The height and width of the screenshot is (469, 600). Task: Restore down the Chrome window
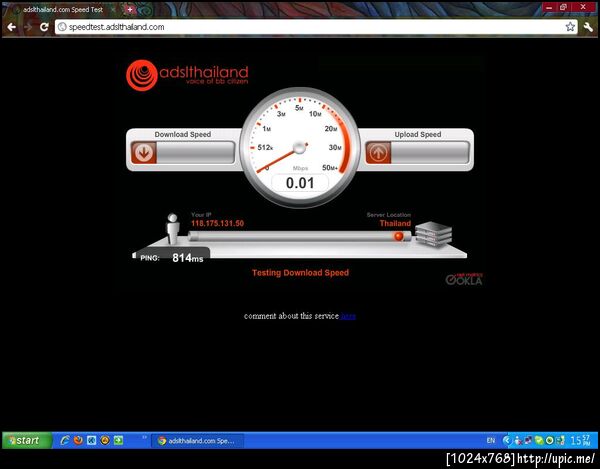[563, 7]
